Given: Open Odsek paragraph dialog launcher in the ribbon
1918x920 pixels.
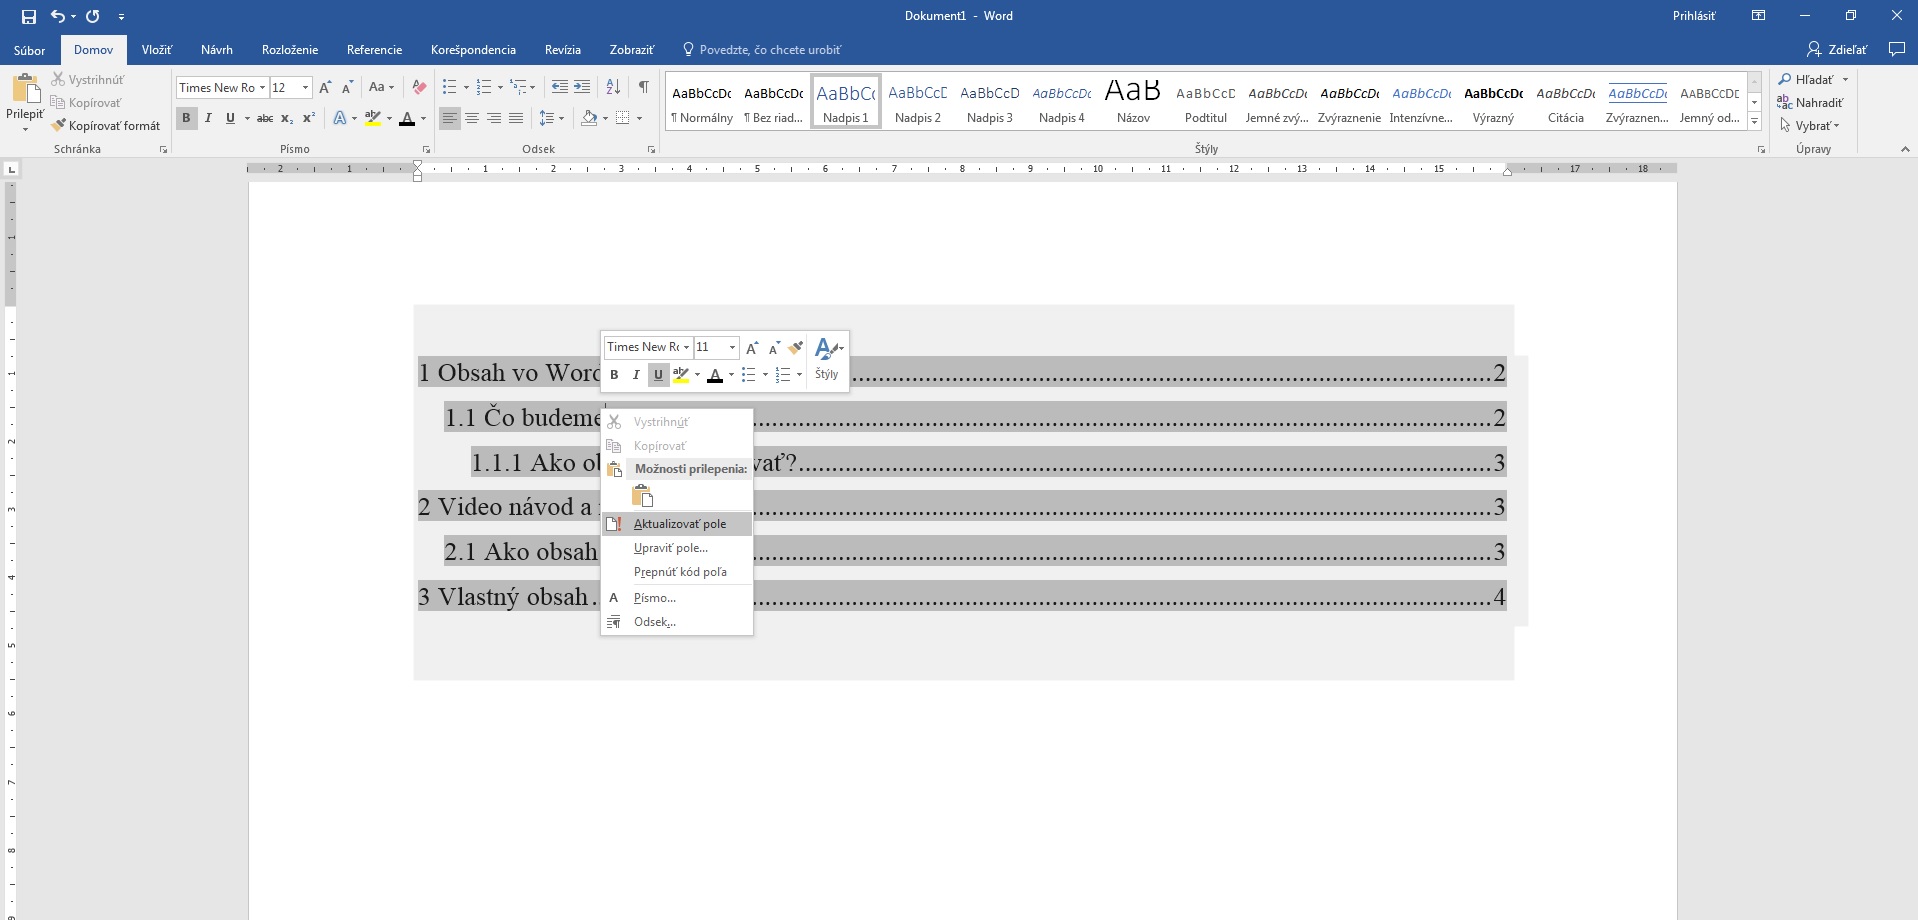Looking at the screenshot, I should point(651,149).
